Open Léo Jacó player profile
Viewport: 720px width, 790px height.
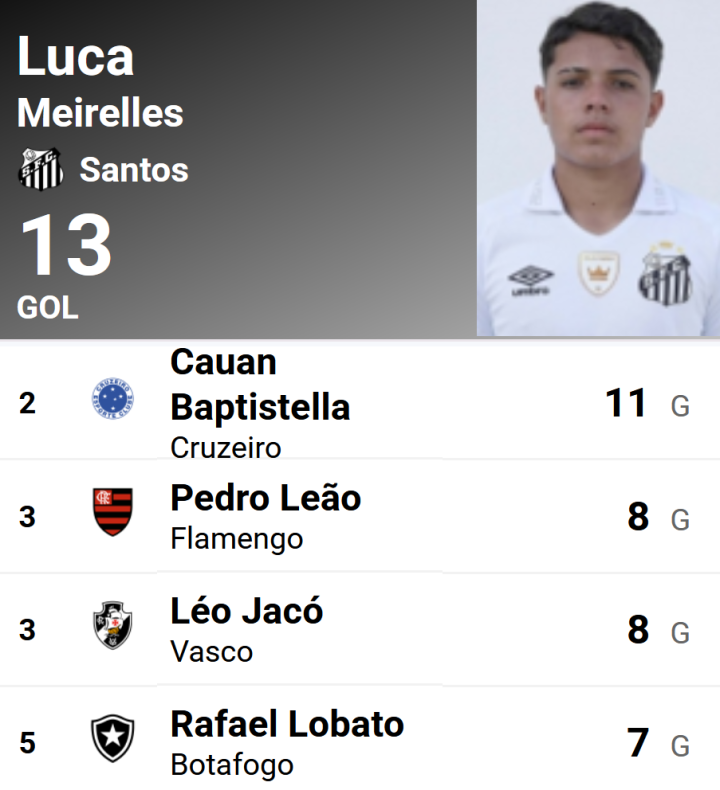point(246,610)
